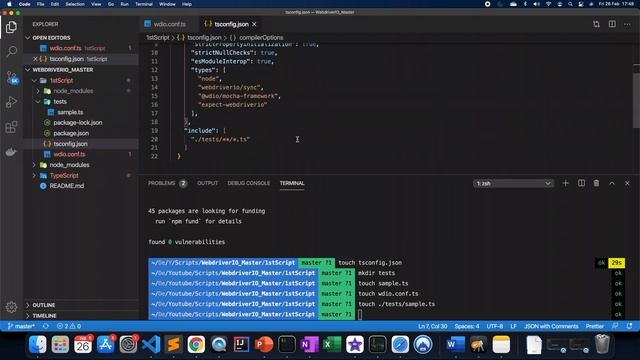Viewport: 640px width, 360px height.
Task: Open sample.ts in the explorer
Action: pyautogui.click(x=70, y=112)
